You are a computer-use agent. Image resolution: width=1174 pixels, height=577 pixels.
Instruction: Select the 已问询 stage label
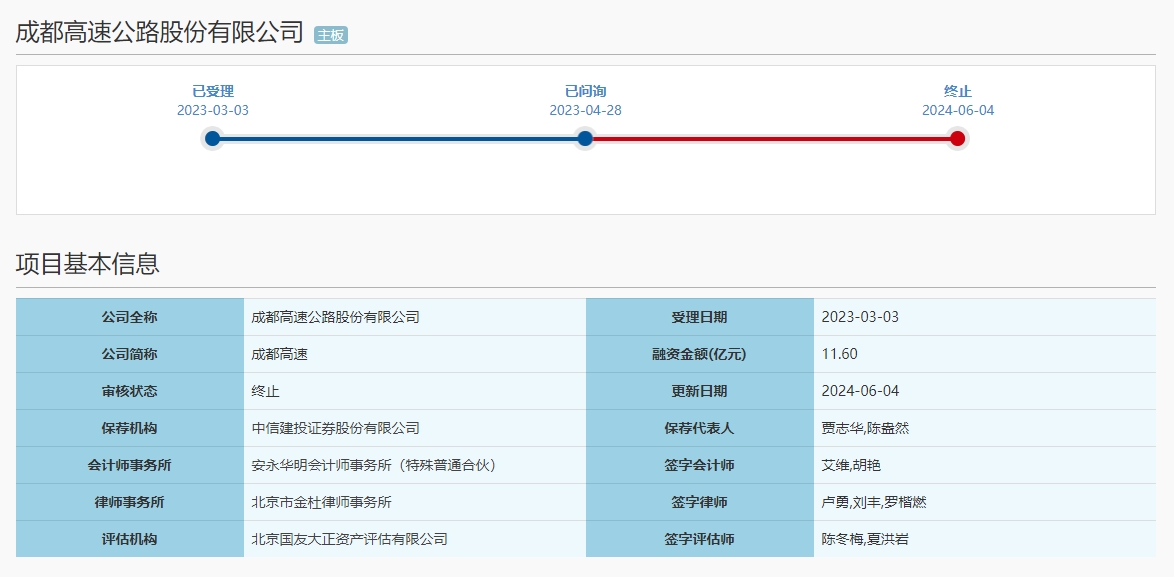(x=586, y=91)
